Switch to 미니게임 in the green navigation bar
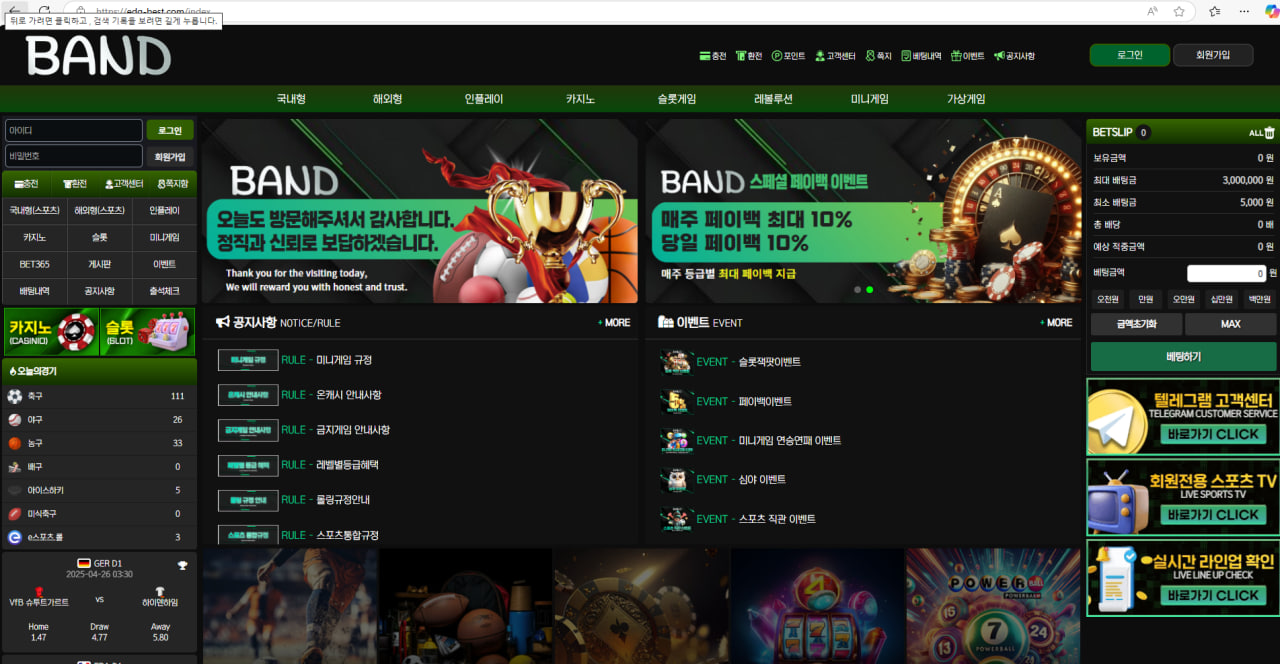This screenshot has width=1280, height=664. [869, 99]
